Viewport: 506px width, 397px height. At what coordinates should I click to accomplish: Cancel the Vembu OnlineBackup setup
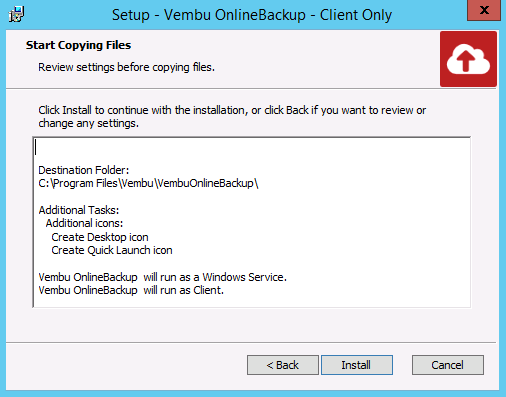(x=448, y=365)
